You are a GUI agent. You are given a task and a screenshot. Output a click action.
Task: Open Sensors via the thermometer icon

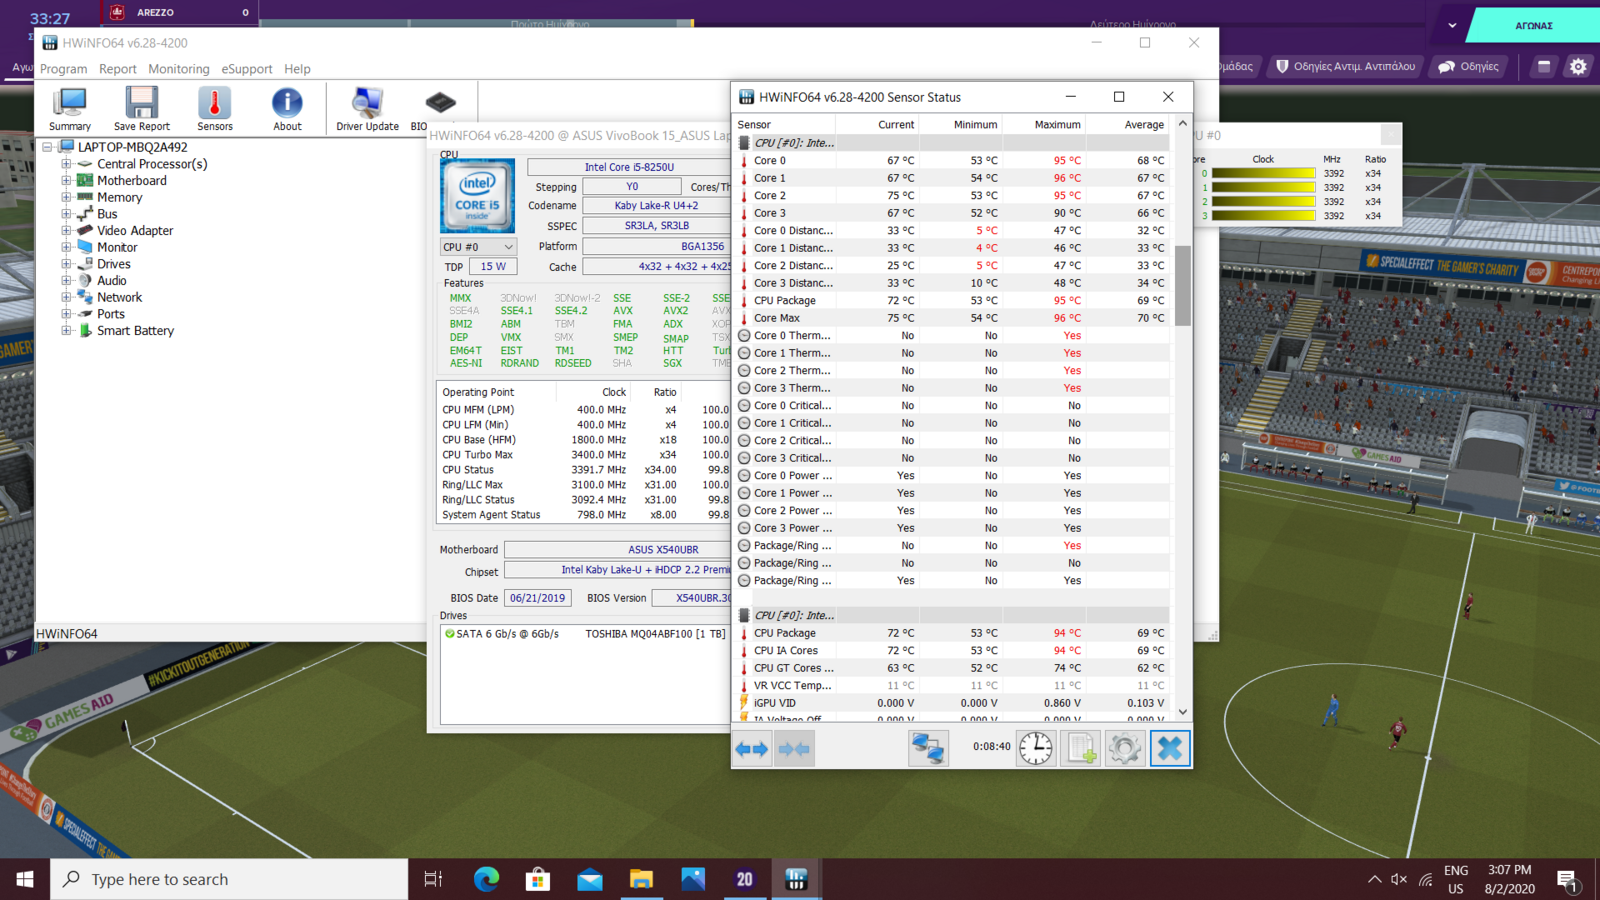point(214,108)
